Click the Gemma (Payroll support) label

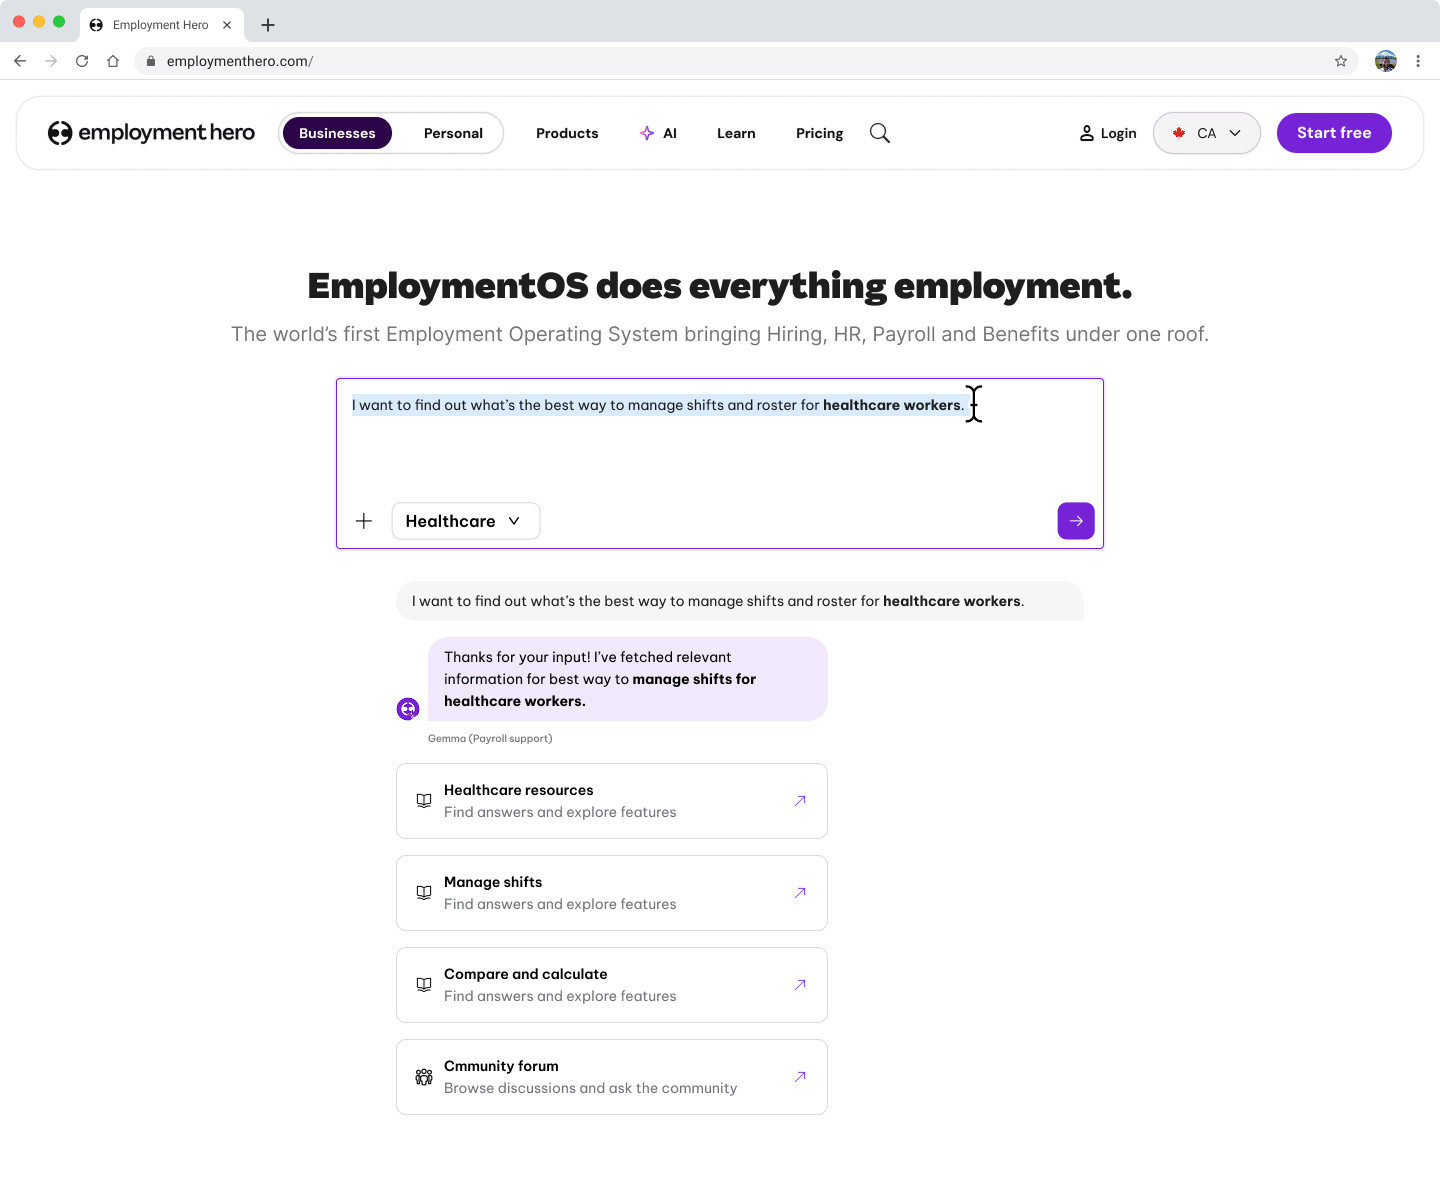tap(490, 738)
